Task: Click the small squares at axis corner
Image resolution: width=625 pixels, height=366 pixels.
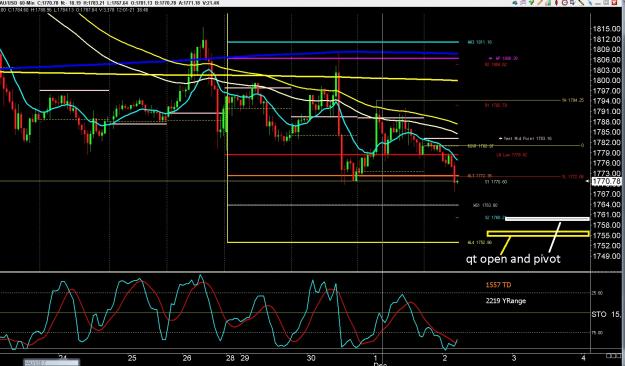Action: (x=613, y=355)
